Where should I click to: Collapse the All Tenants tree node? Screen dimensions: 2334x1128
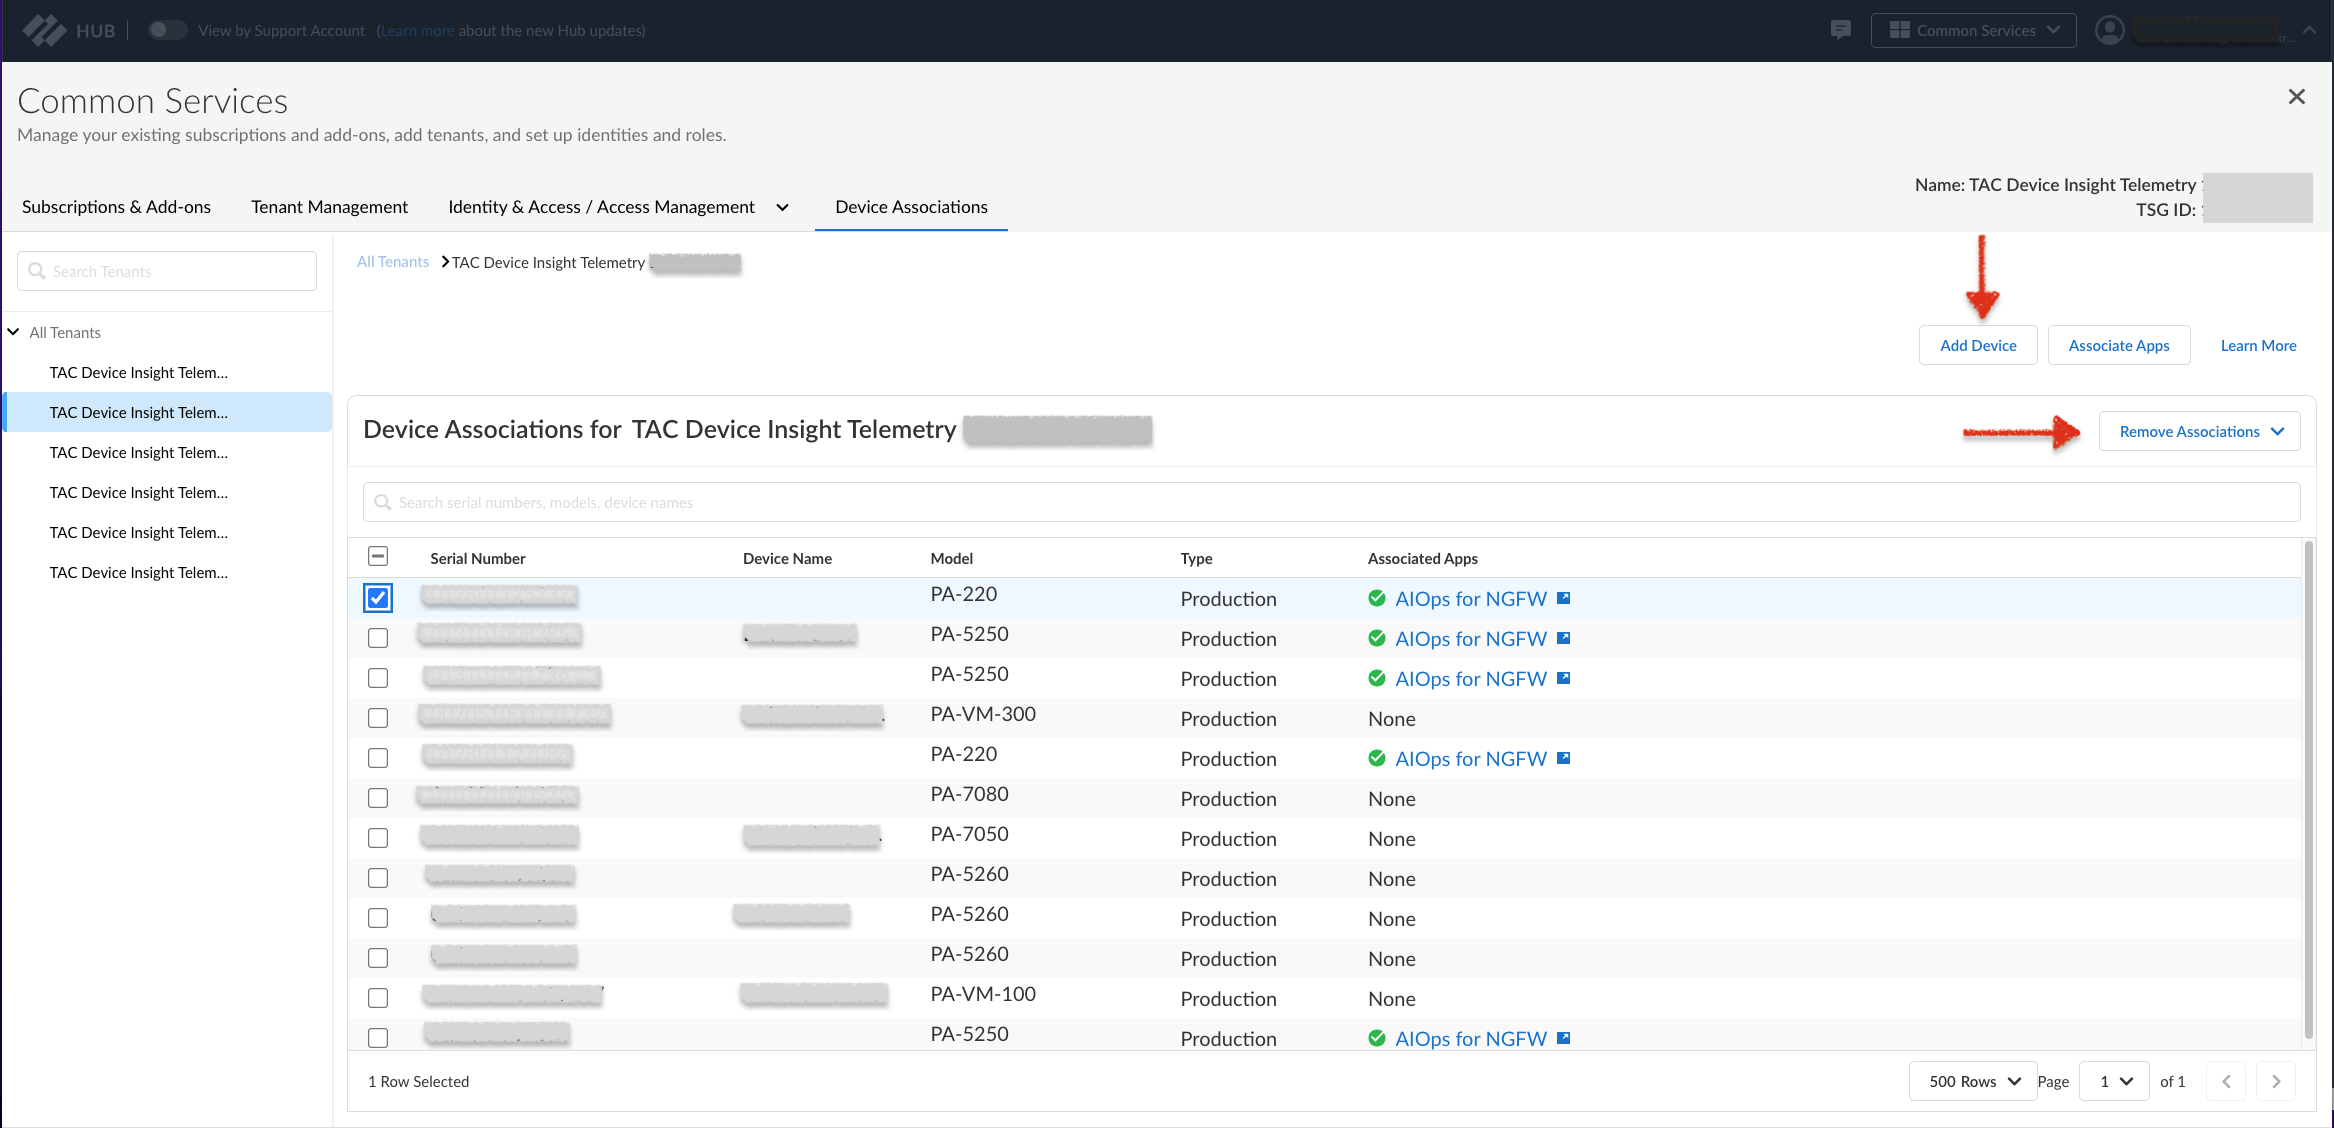[x=14, y=332]
